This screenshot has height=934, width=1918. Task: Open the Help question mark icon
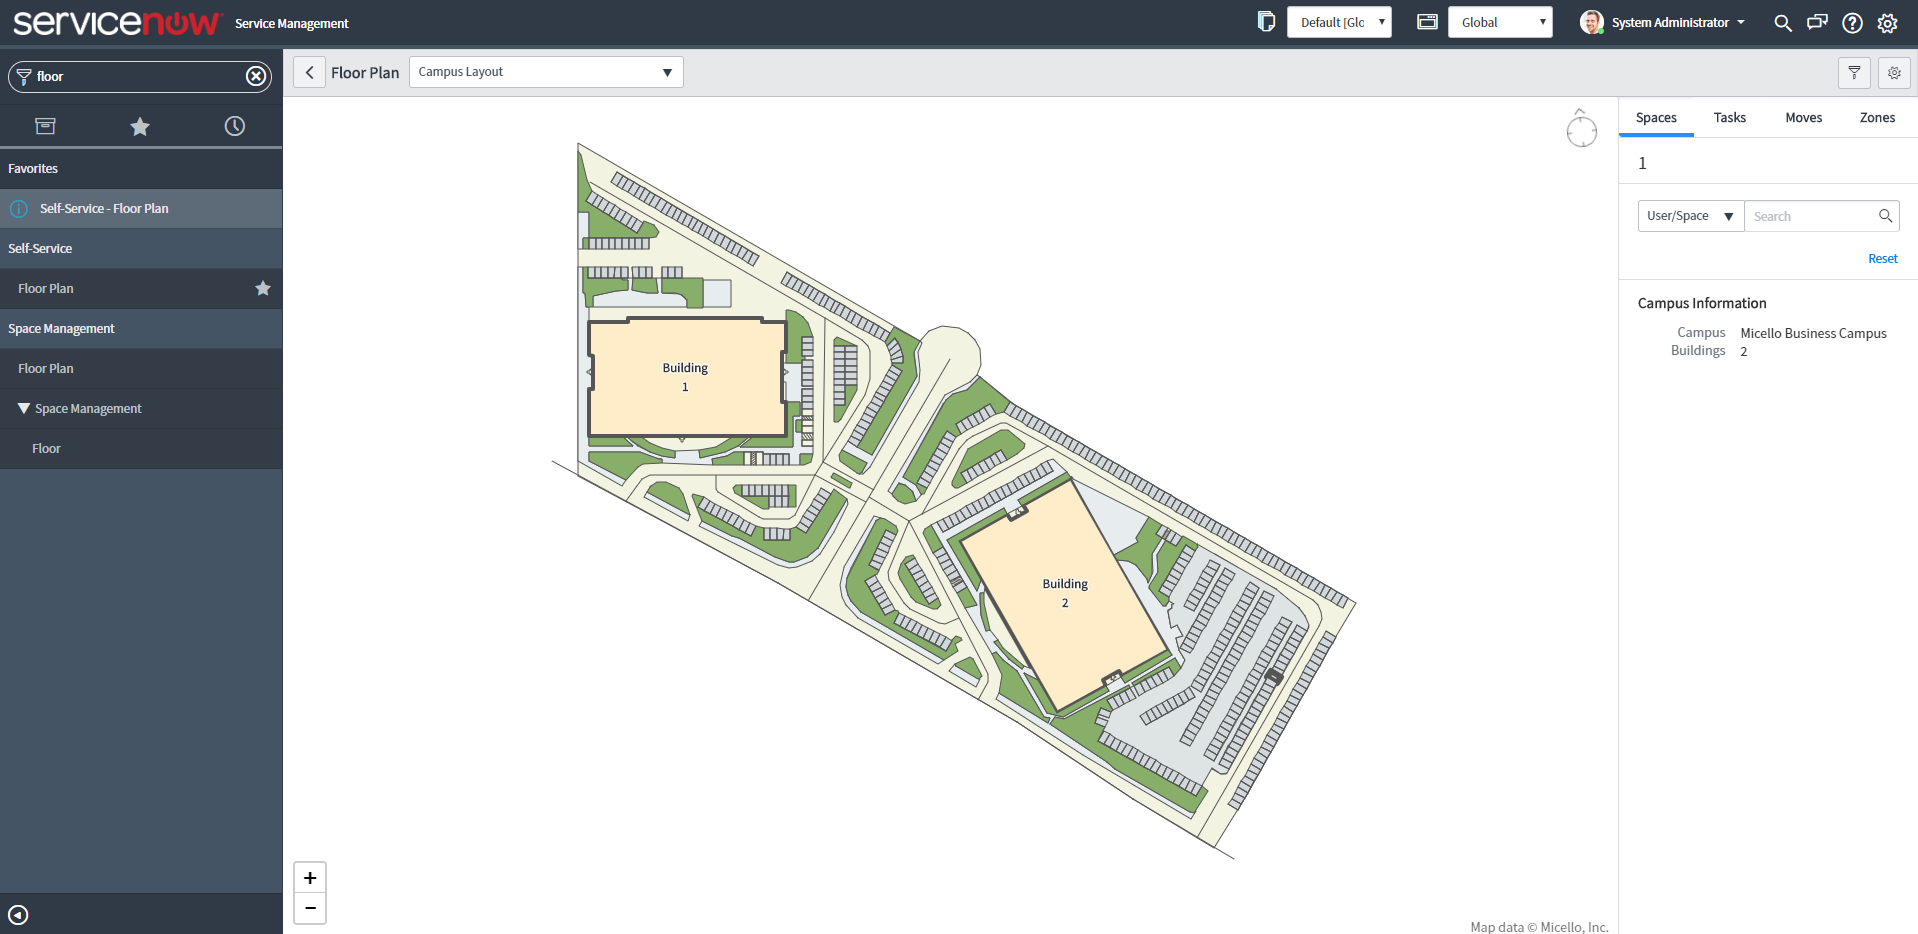click(1852, 22)
